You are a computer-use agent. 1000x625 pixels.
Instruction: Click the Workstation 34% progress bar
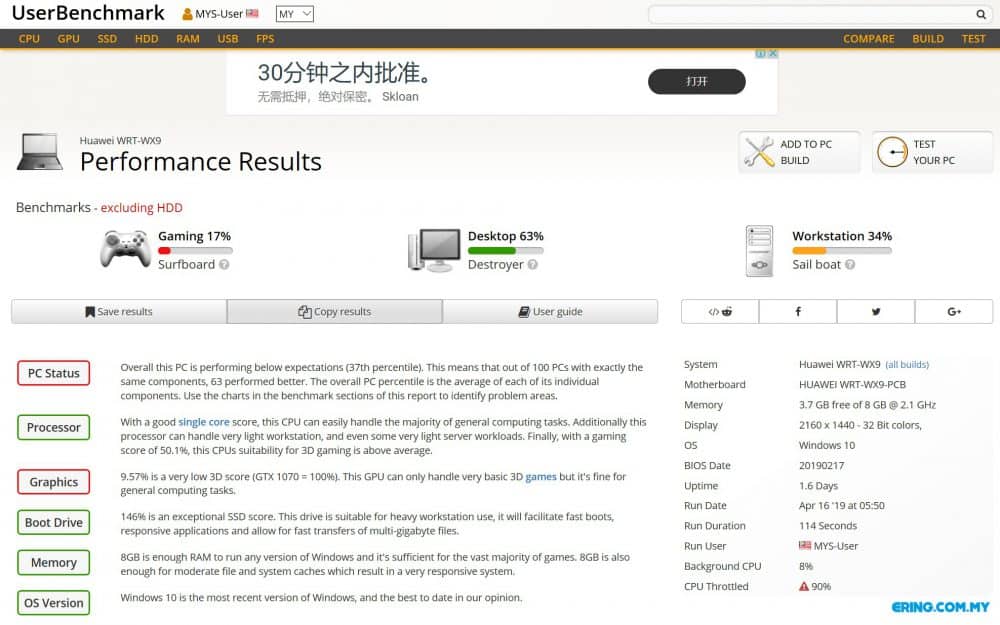(842, 251)
